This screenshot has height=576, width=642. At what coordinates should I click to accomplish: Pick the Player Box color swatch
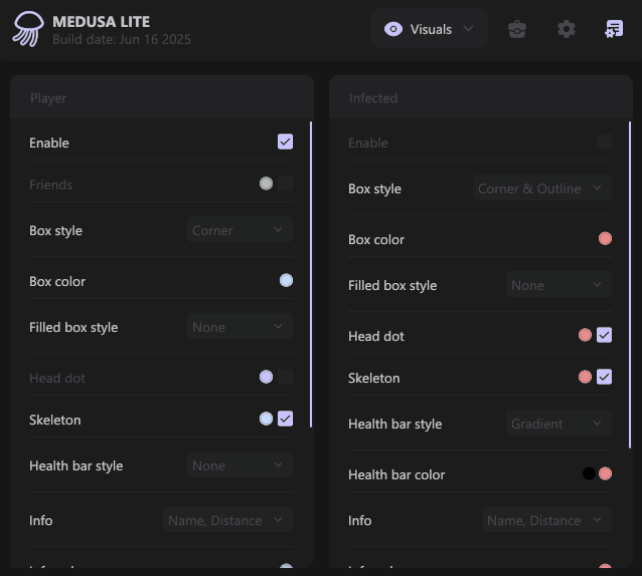[x=286, y=281]
